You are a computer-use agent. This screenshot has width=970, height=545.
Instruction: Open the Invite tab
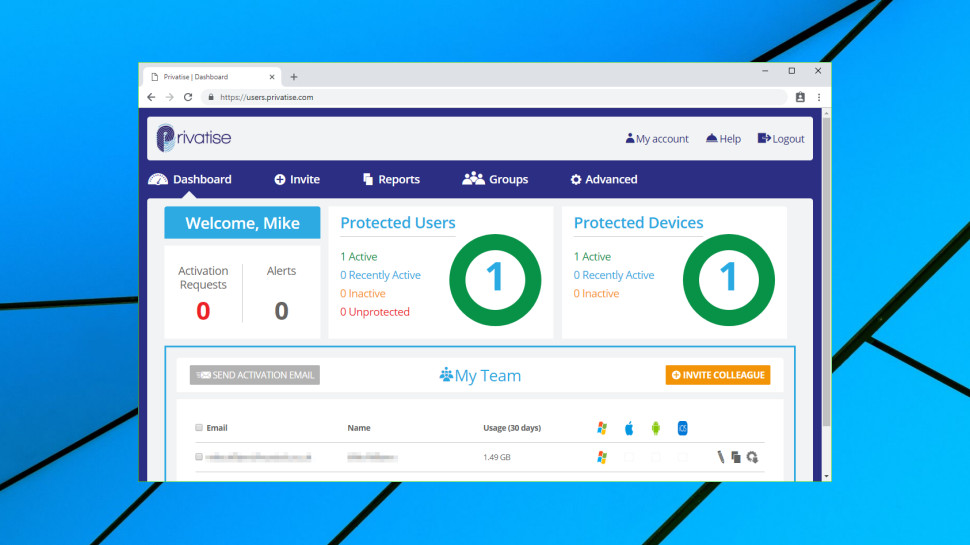point(297,179)
